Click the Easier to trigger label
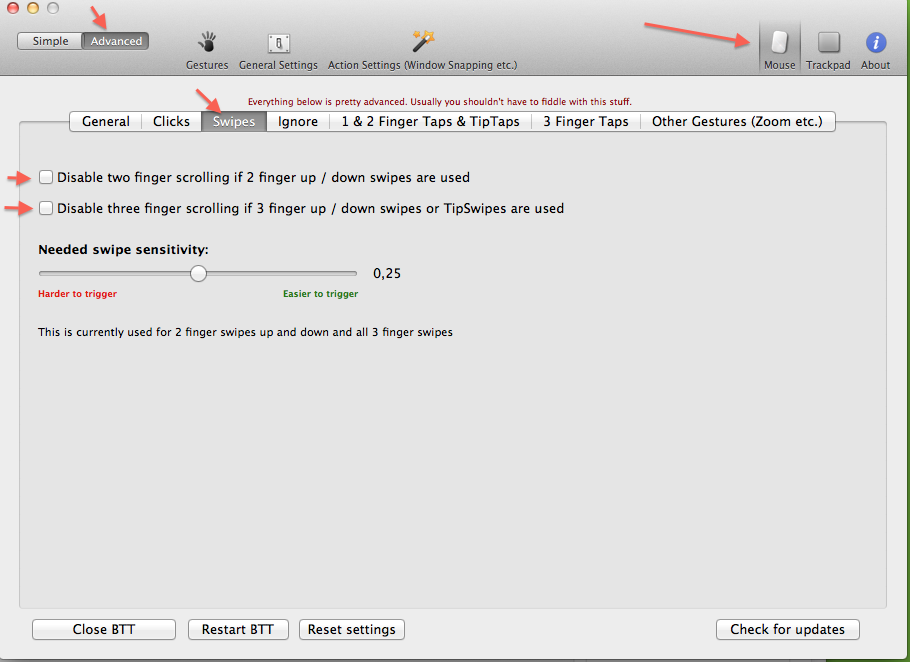The width and height of the screenshot is (910, 662). pos(320,294)
